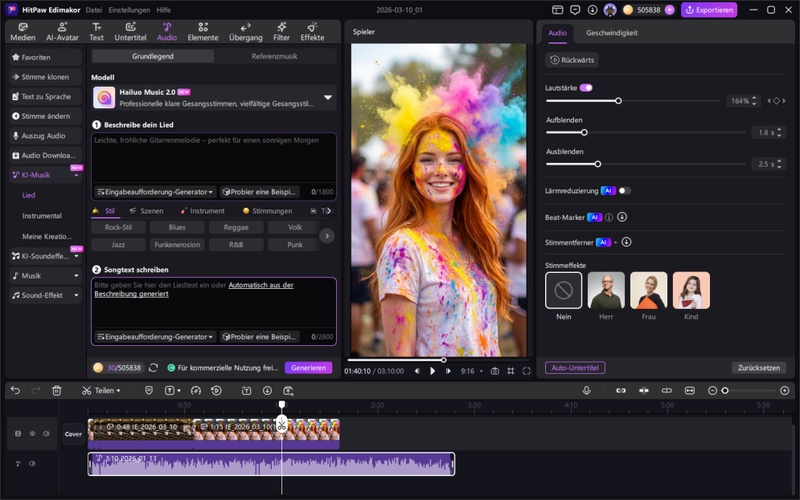Viewport: 800px width, 500px height.
Task: Click the Generieren button
Action: click(308, 368)
